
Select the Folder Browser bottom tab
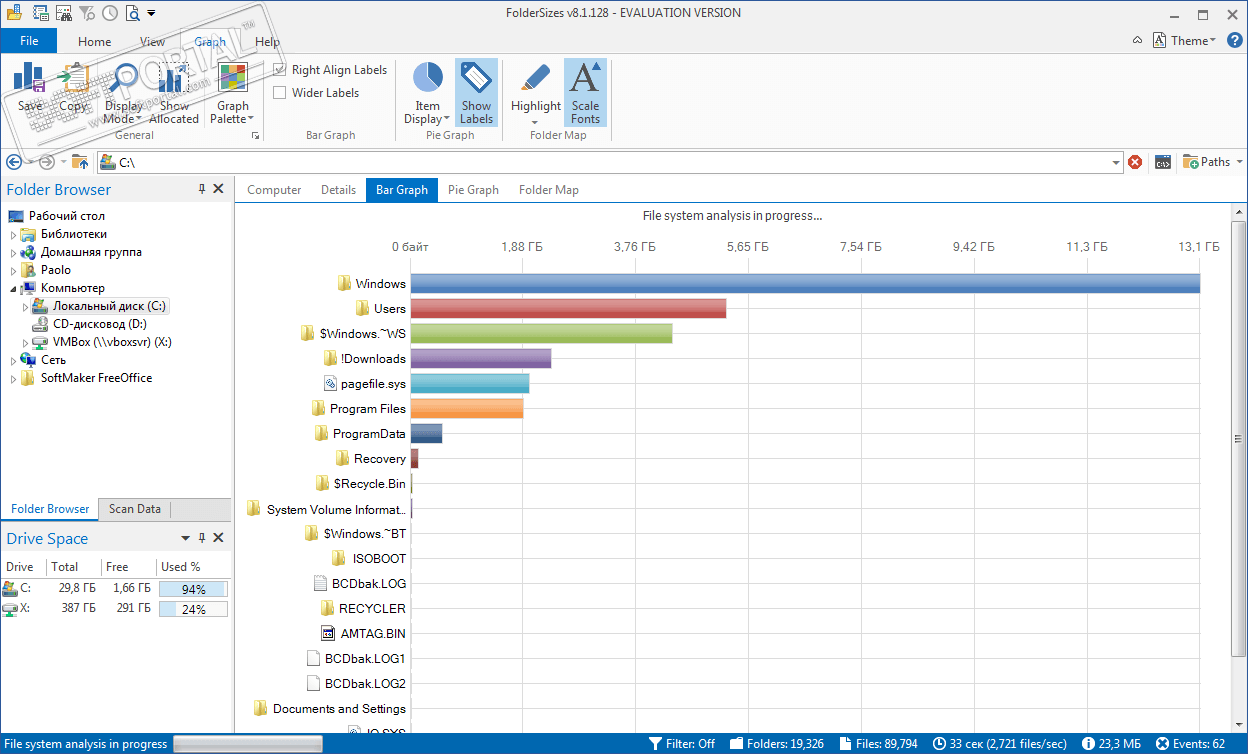click(50, 509)
